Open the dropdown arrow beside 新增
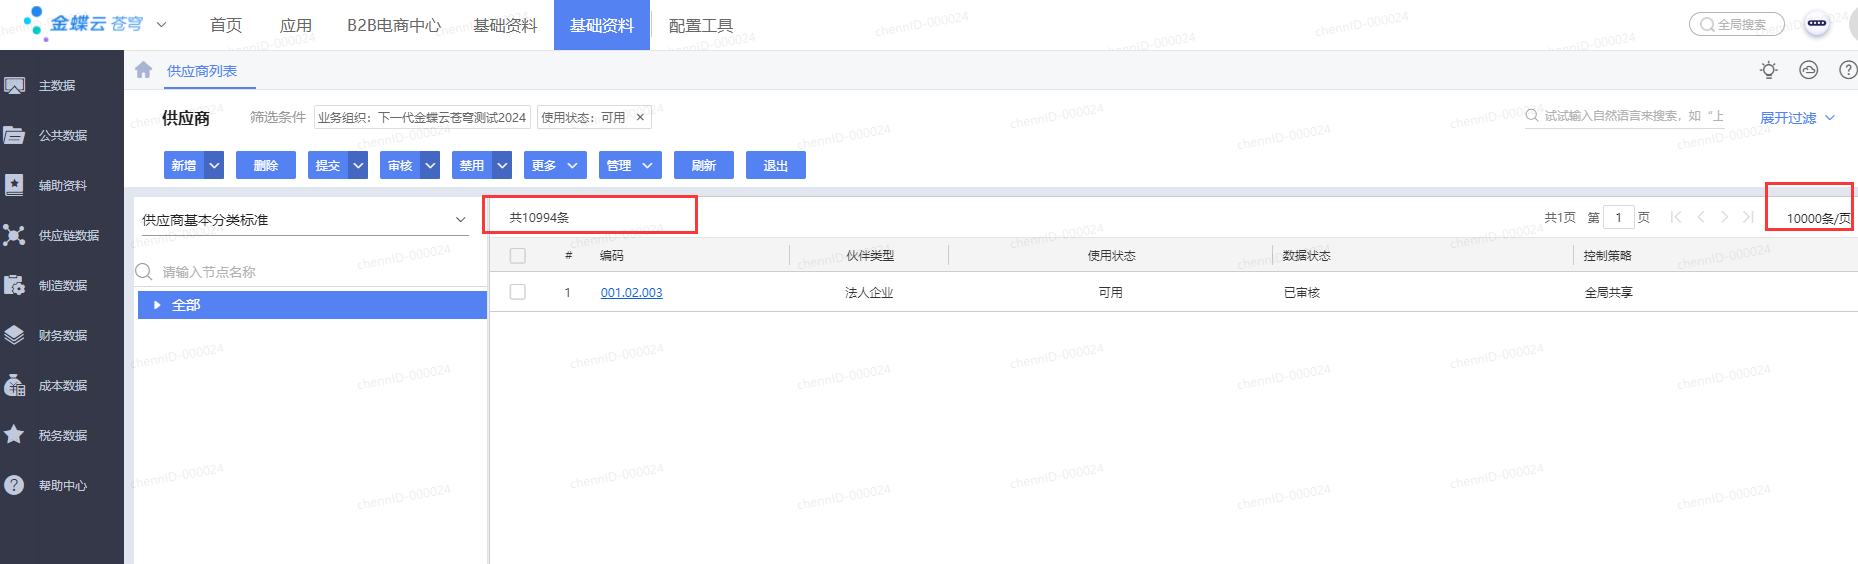Viewport: 1858px width, 564px height. (214, 165)
